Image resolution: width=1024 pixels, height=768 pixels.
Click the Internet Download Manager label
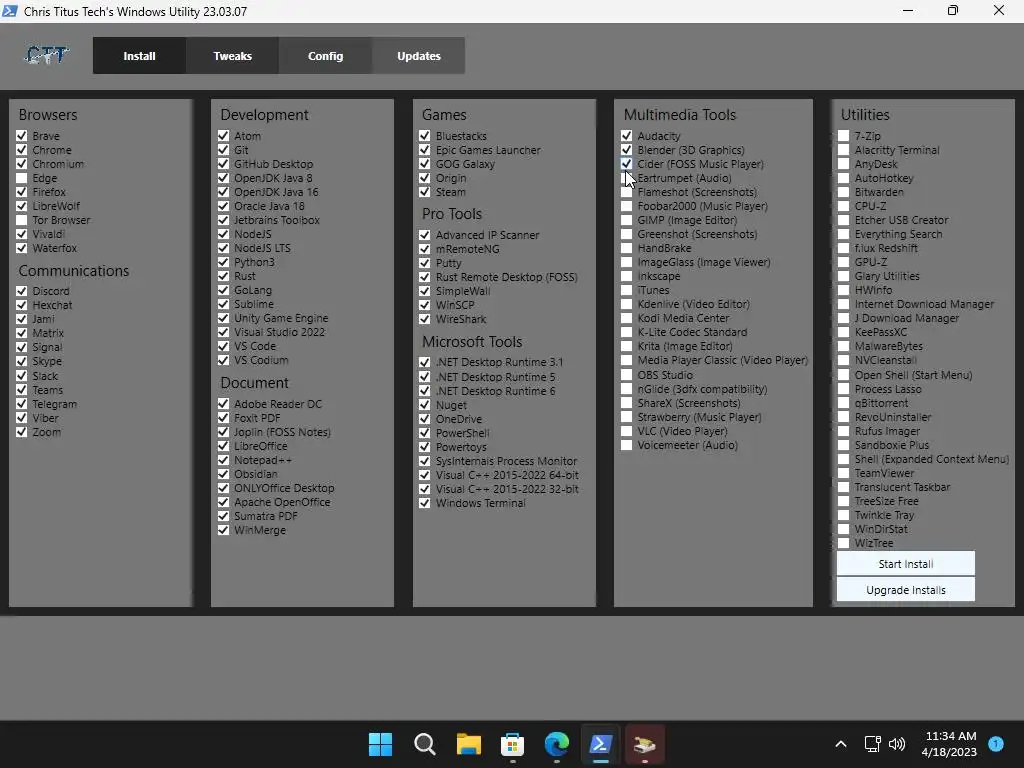point(924,304)
